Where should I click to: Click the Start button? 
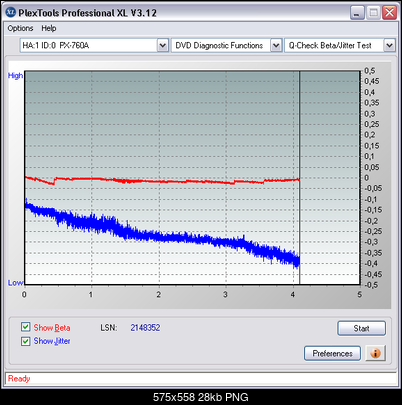[x=361, y=328]
